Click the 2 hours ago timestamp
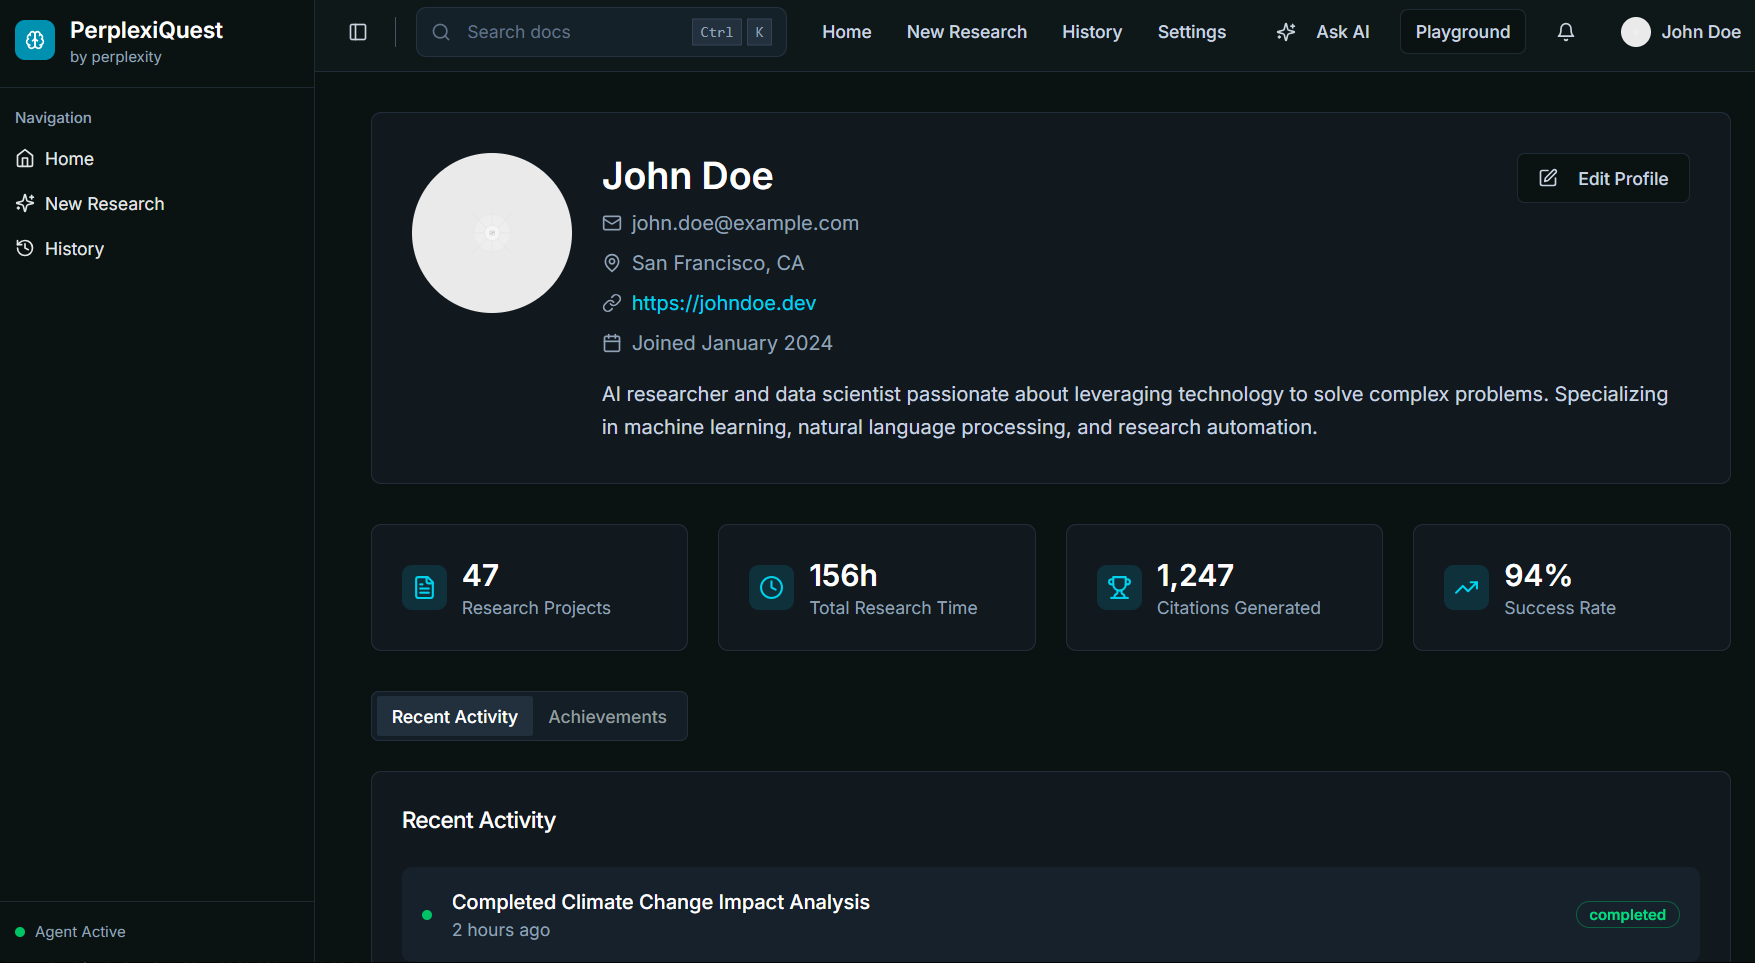This screenshot has height=963, width=1755. click(501, 930)
